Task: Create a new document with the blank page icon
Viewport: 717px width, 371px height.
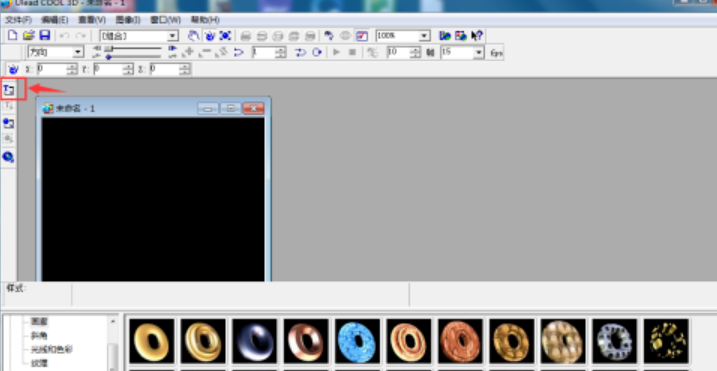Action: click(13, 36)
